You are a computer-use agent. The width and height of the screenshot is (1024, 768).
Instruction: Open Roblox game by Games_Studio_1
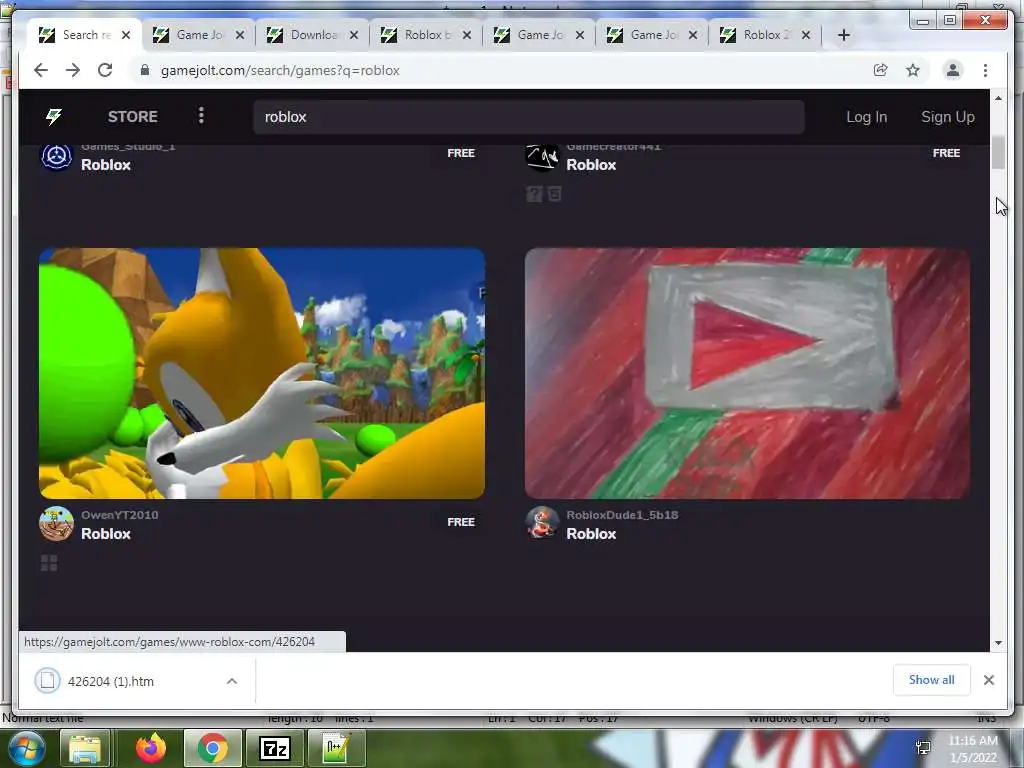coord(106,165)
